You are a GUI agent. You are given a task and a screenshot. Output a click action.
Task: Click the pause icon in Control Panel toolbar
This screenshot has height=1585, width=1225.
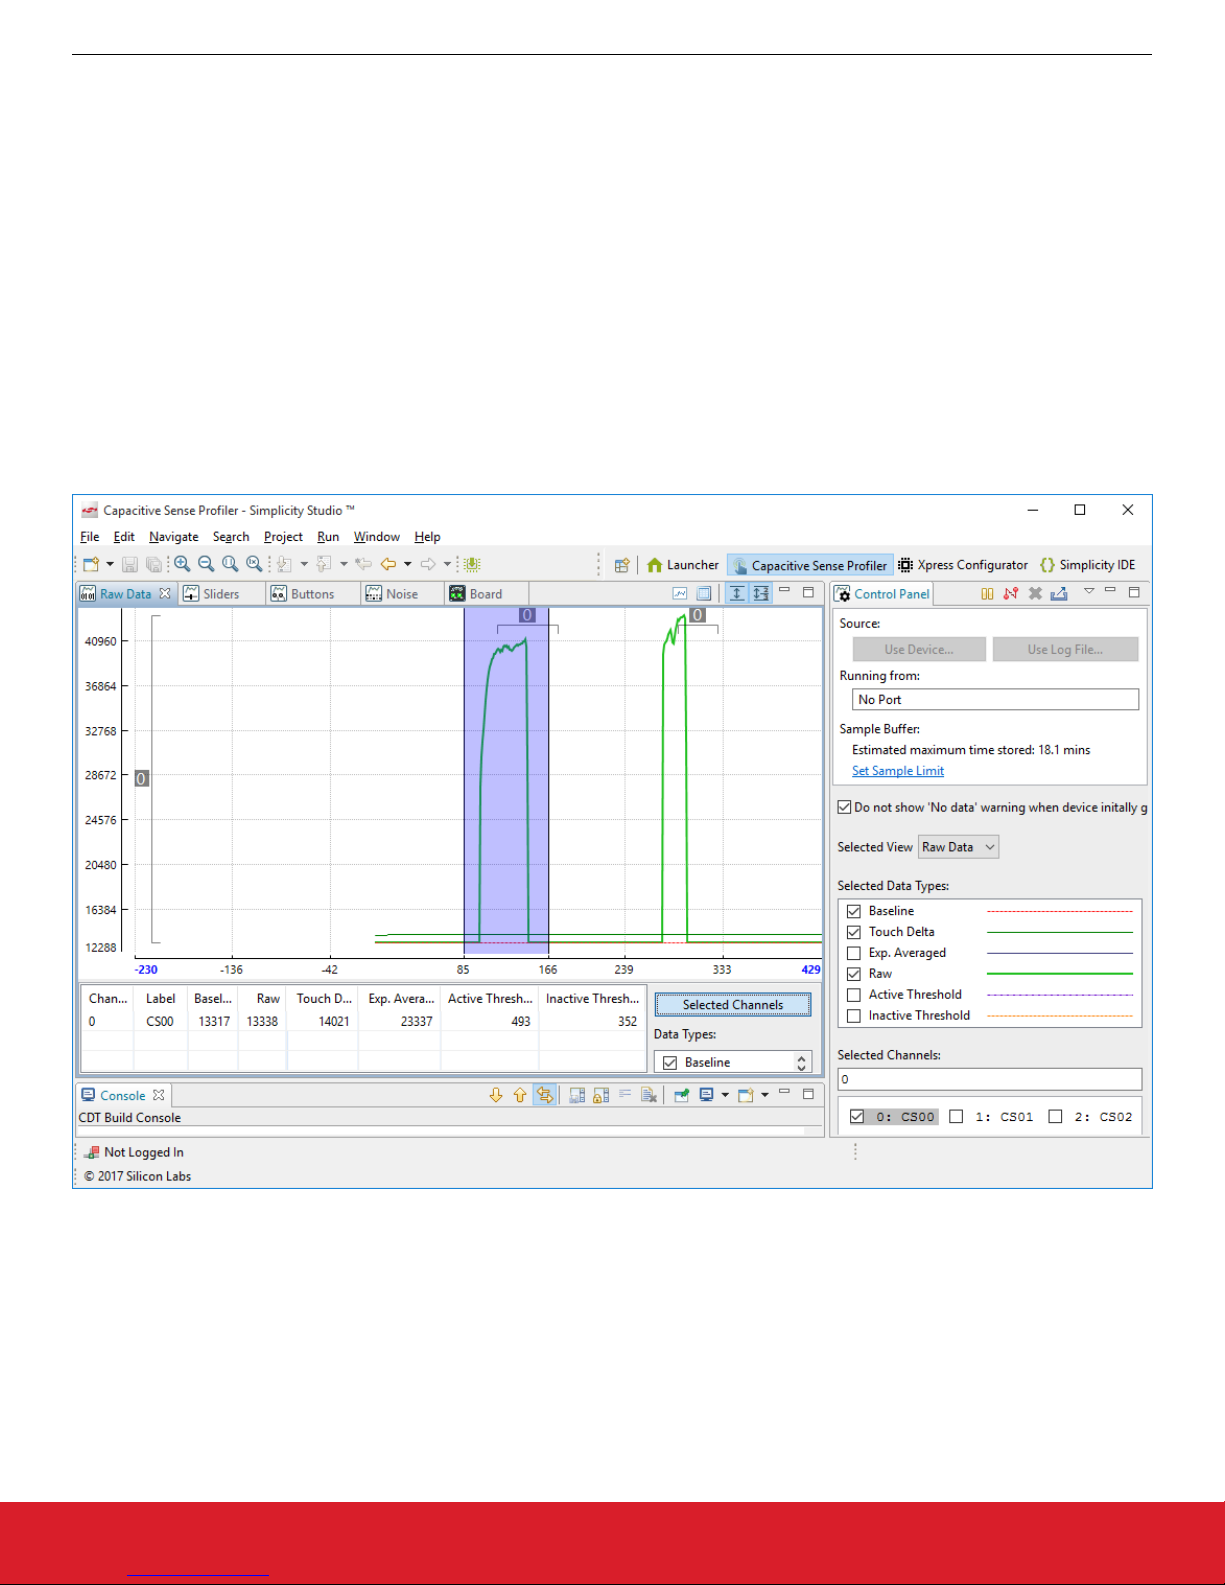987,593
